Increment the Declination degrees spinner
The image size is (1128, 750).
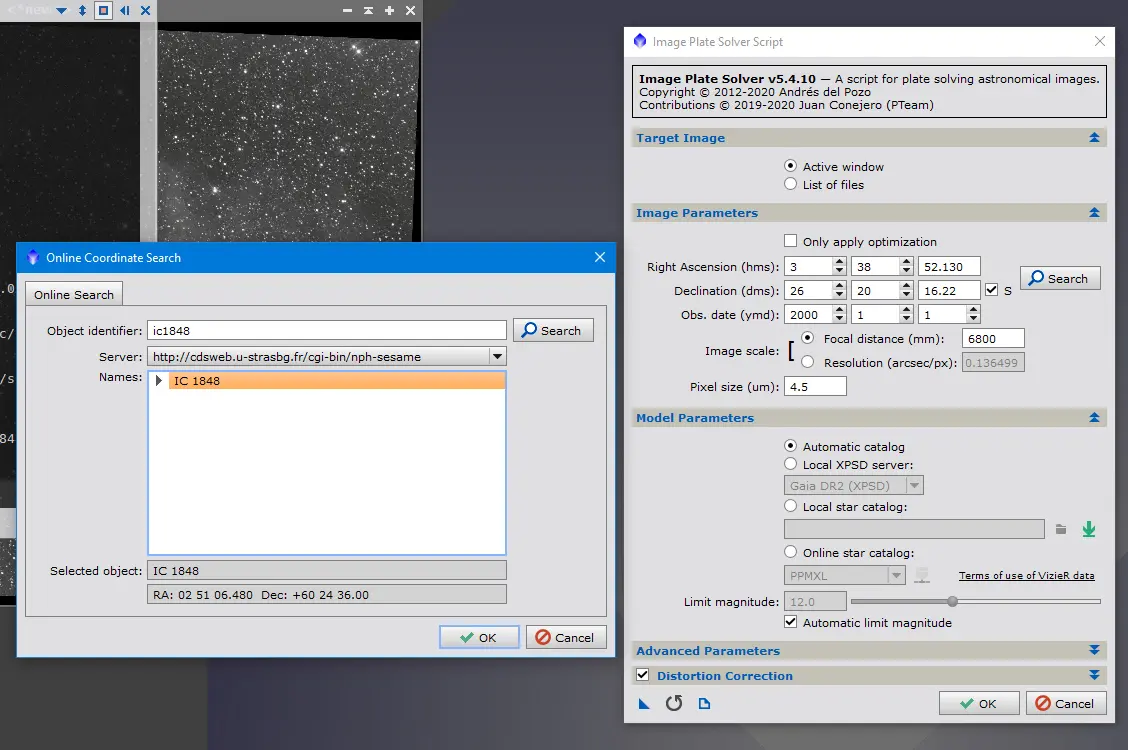point(840,285)
